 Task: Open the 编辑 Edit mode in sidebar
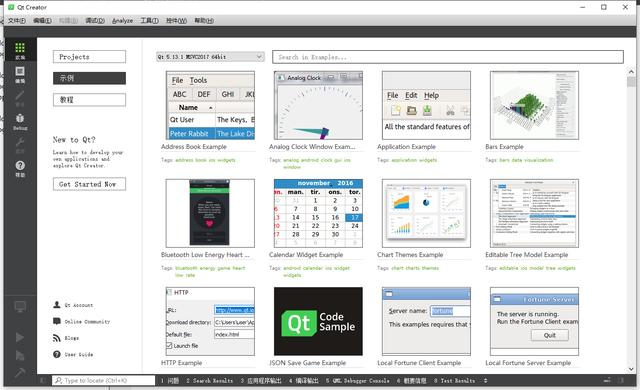pos(20,75)
